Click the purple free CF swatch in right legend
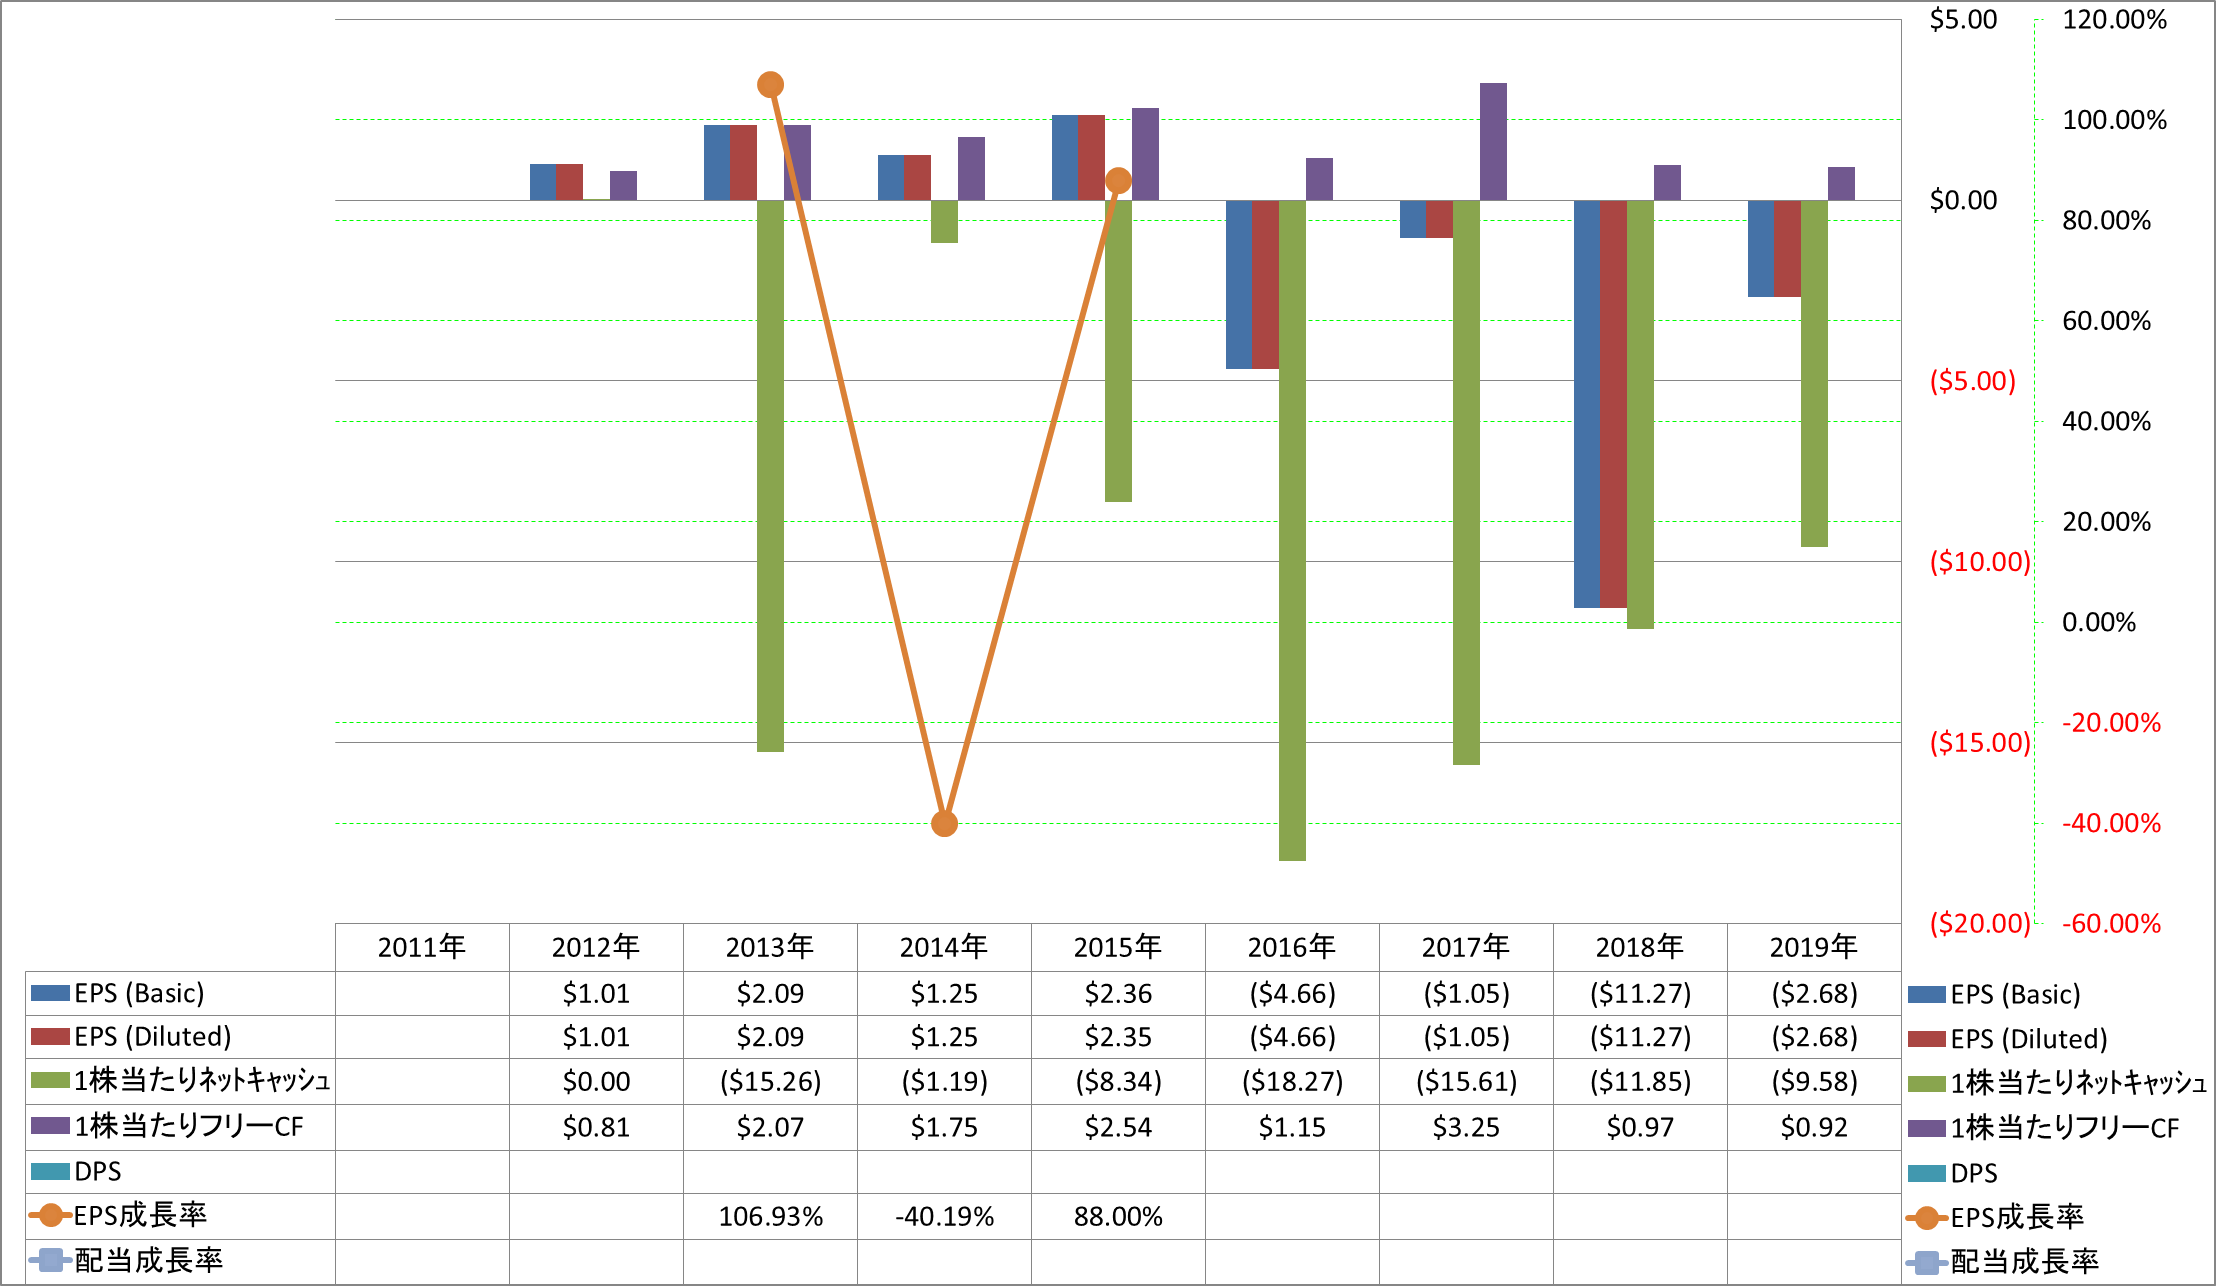 (x=1927, y=1128)
